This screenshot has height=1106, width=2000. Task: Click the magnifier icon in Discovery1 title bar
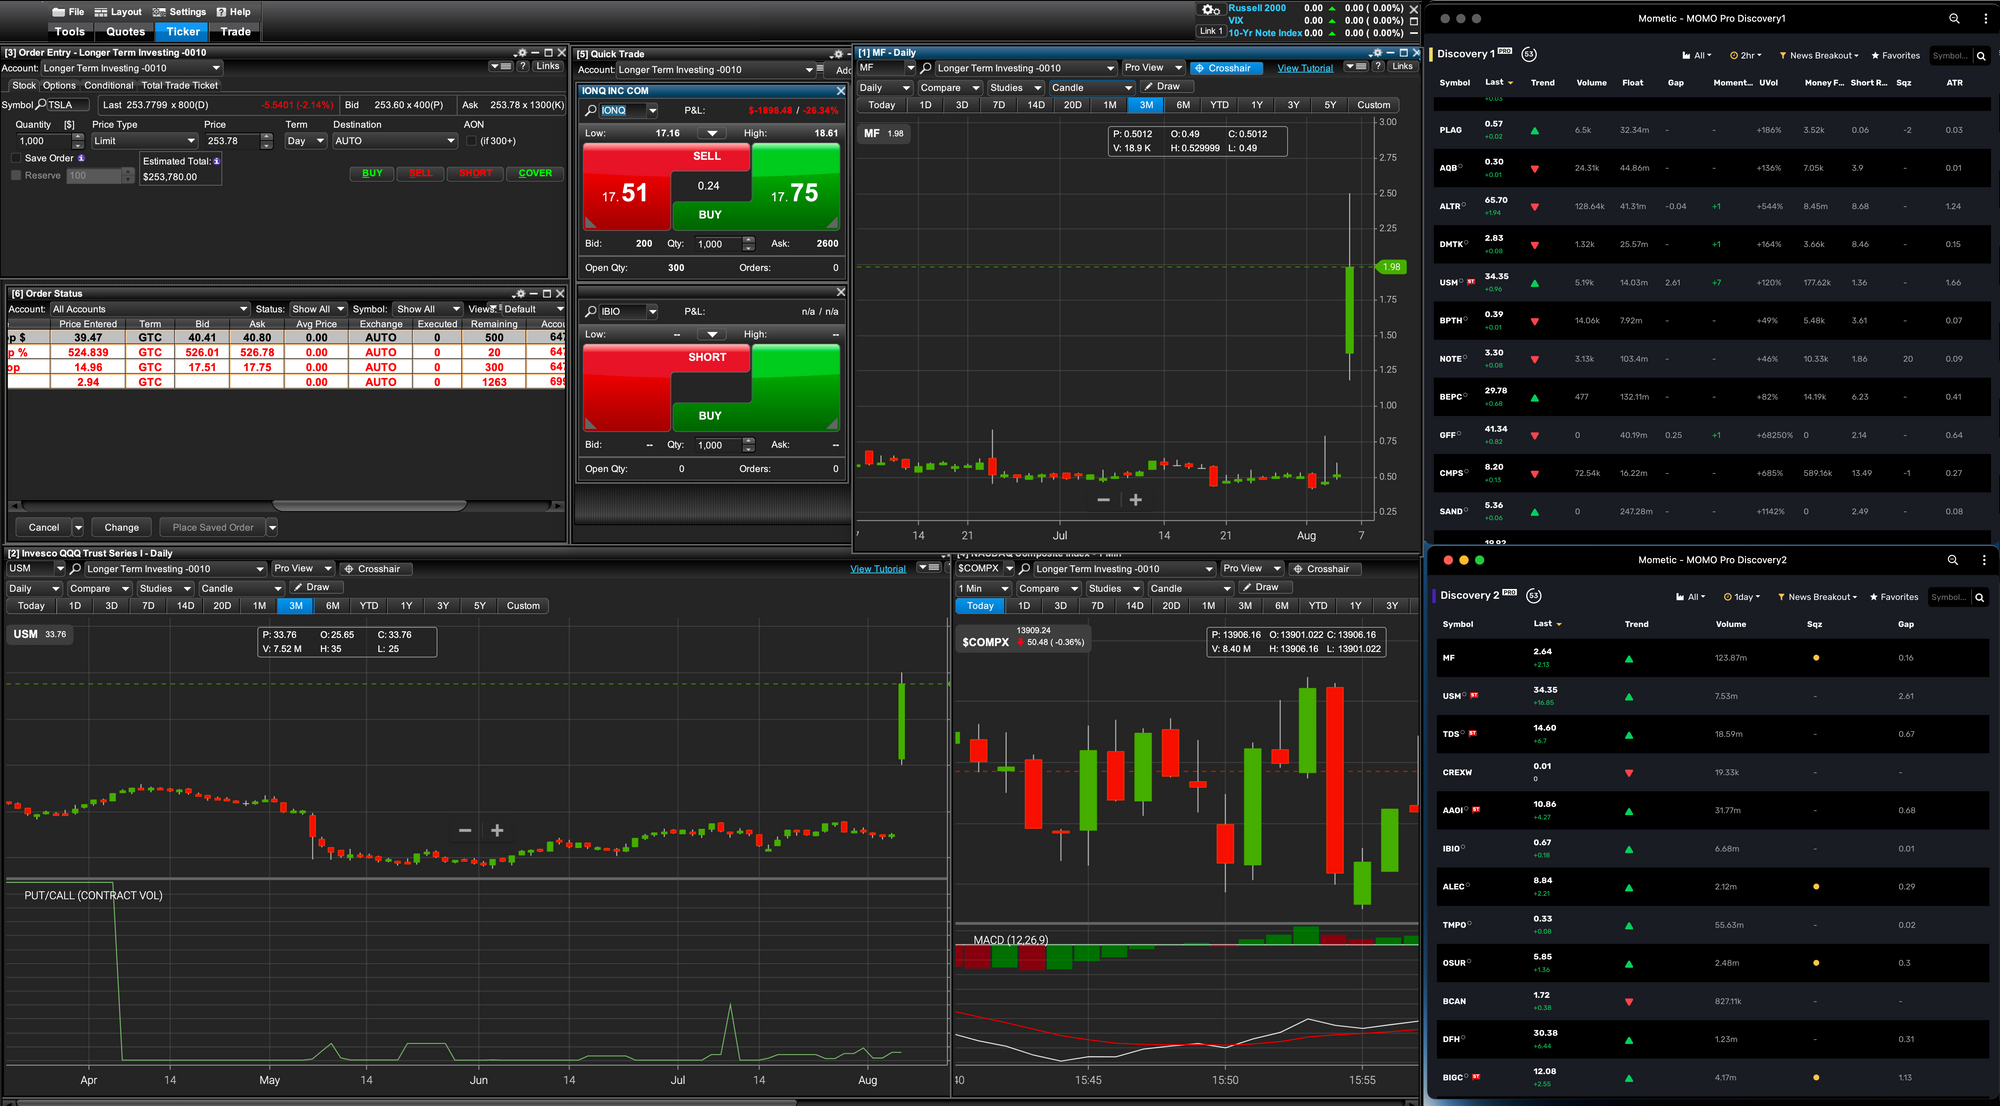click(x=1954, y=18)
